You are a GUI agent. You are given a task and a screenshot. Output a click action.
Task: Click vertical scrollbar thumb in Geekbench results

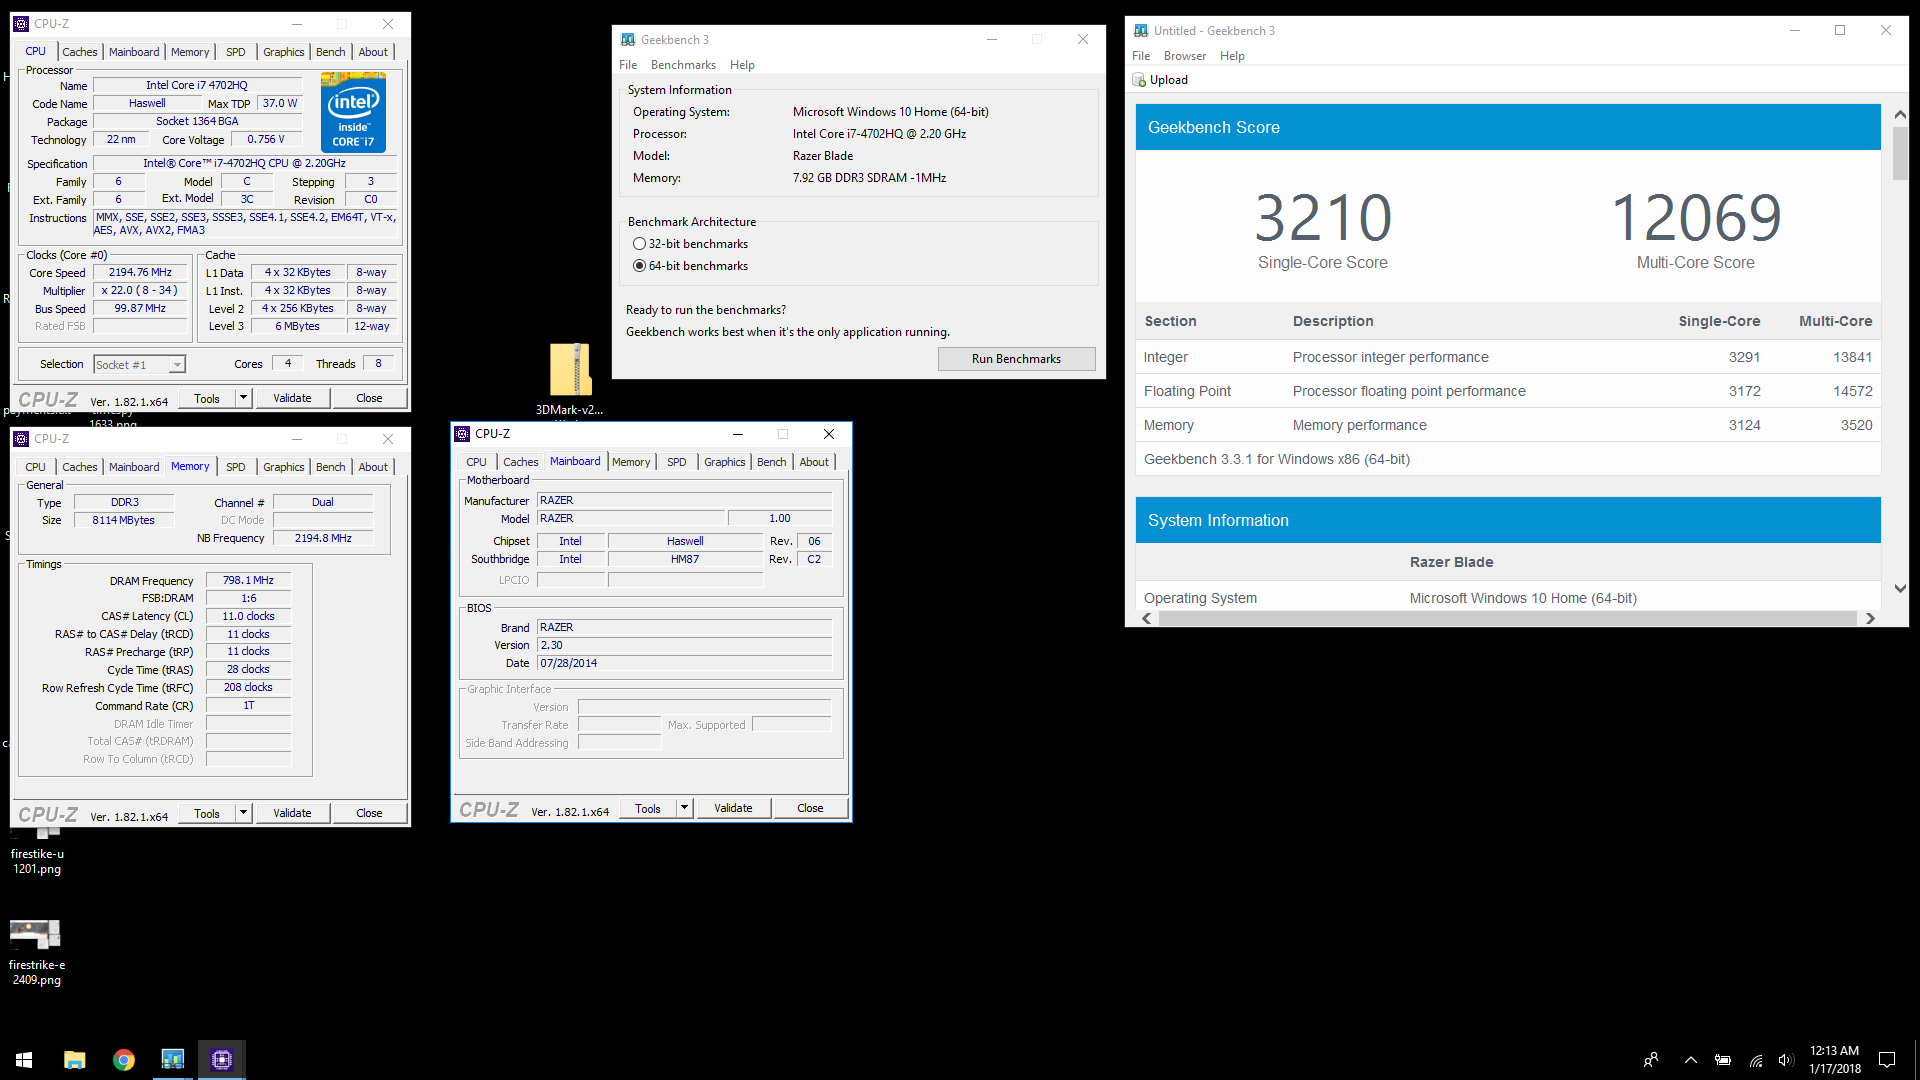[1900, 154]
